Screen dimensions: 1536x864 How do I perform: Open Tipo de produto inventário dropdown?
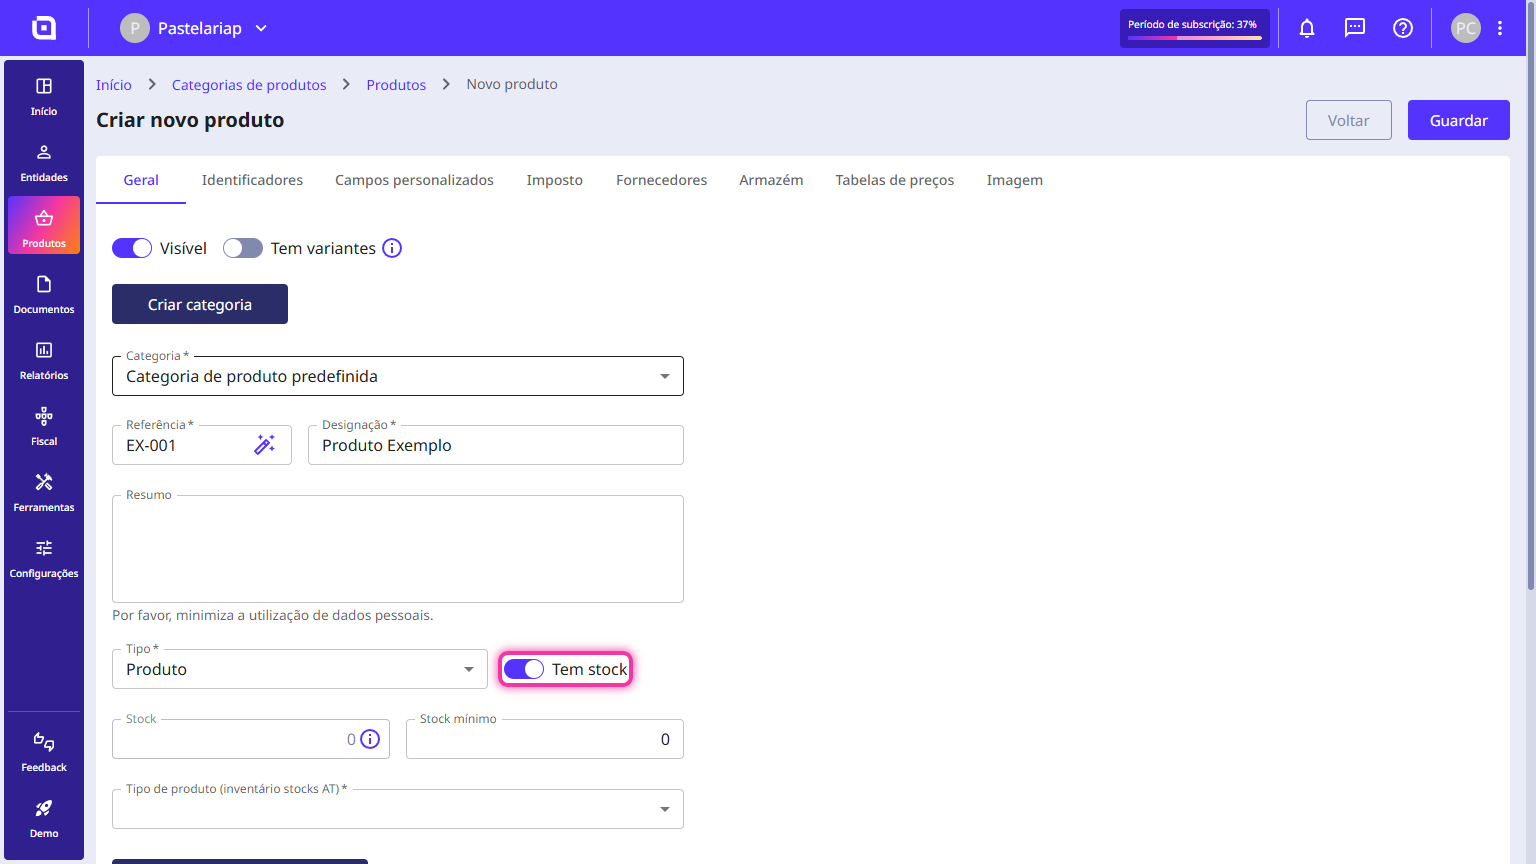coord(398,809)
